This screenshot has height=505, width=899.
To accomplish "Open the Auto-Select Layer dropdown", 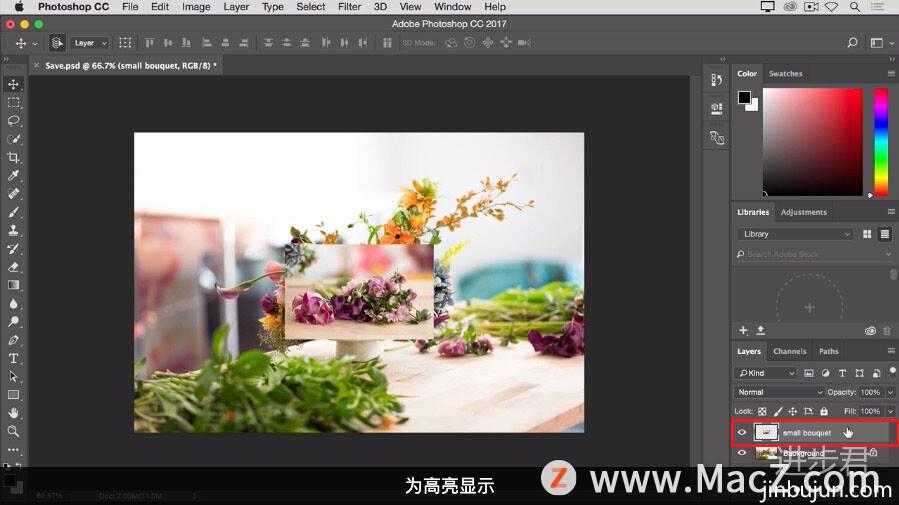I will click(x=90, y=43).
